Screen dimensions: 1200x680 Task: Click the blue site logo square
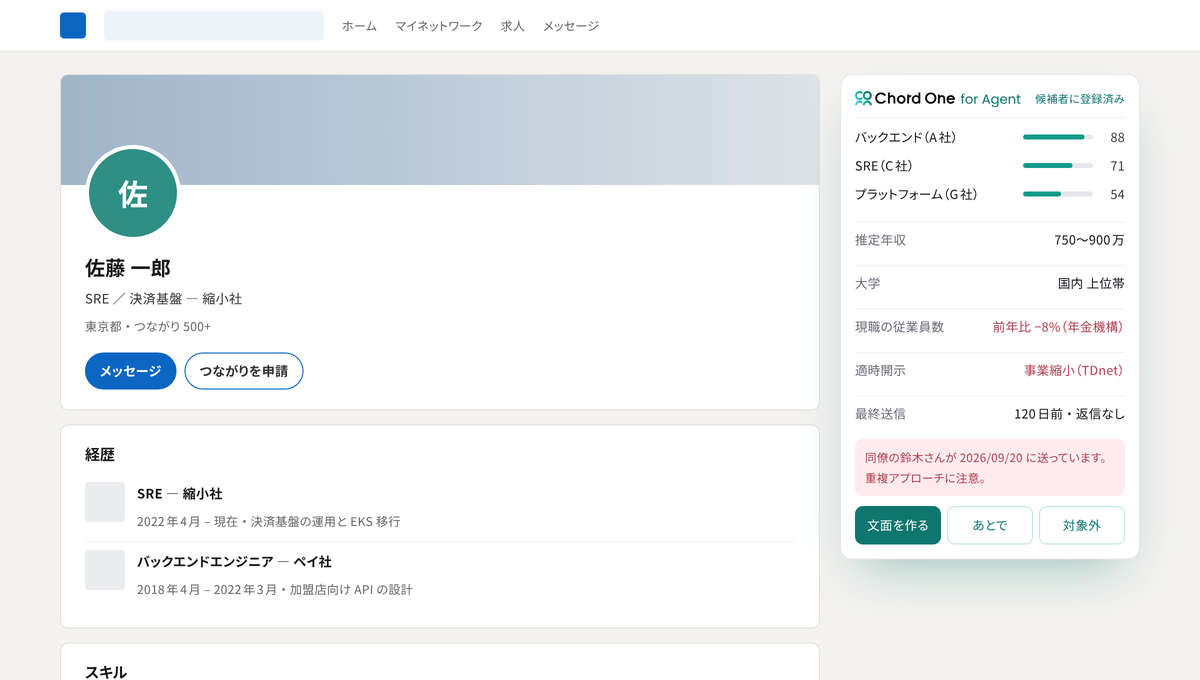point(73,25)
